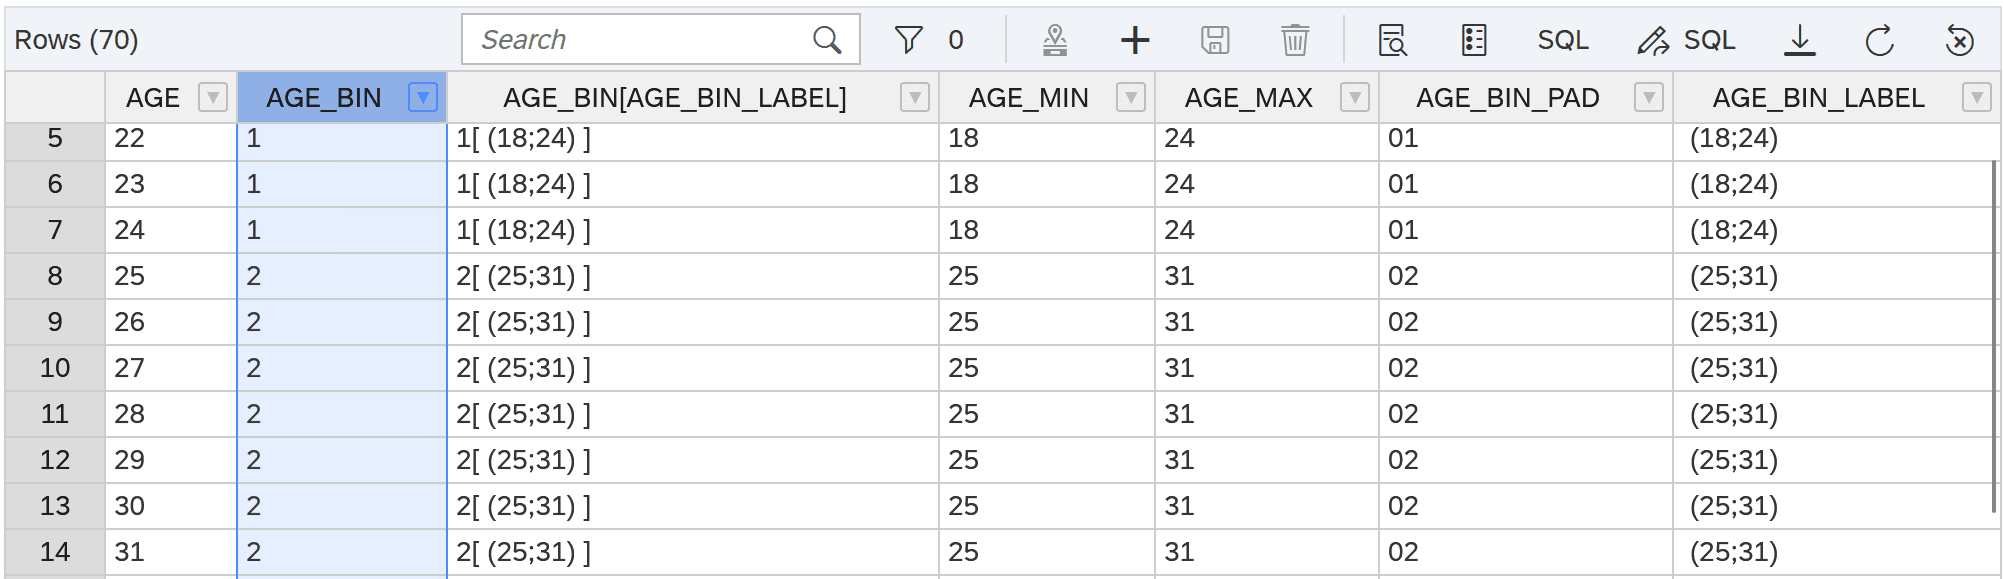Click the reset/cancel circular X icon

click(x=1960, y=40)
